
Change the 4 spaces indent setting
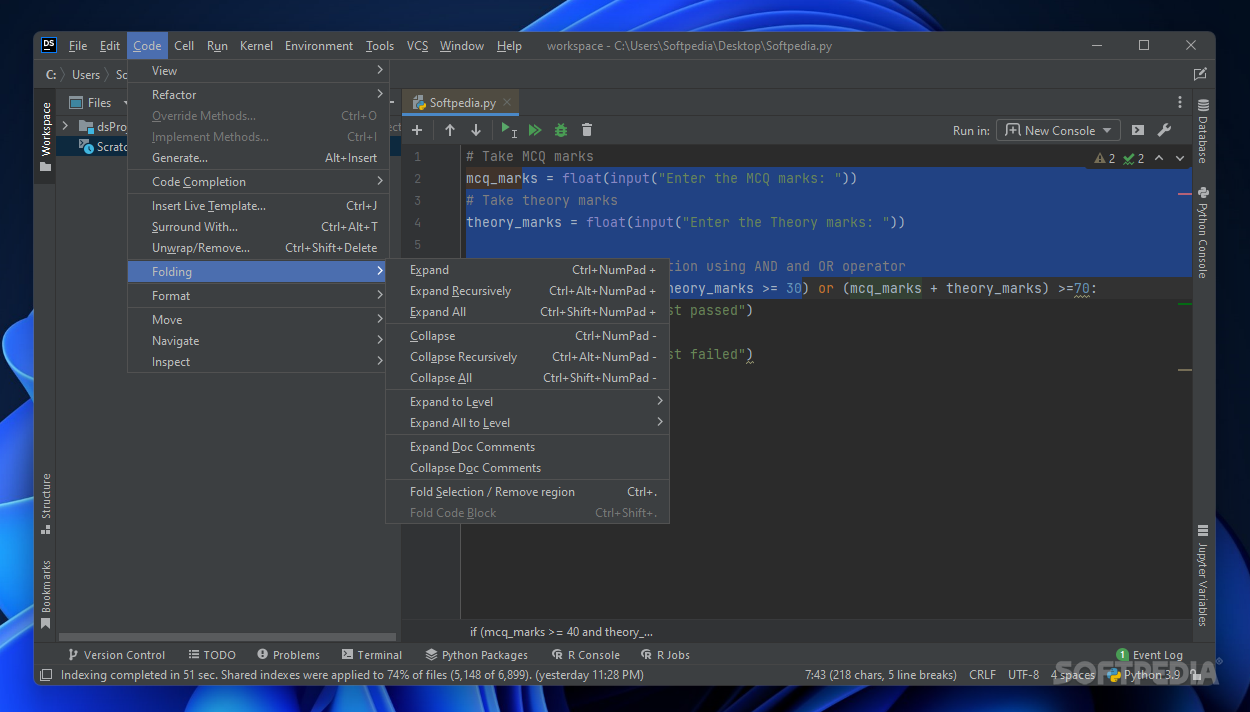click(1072, 675)
